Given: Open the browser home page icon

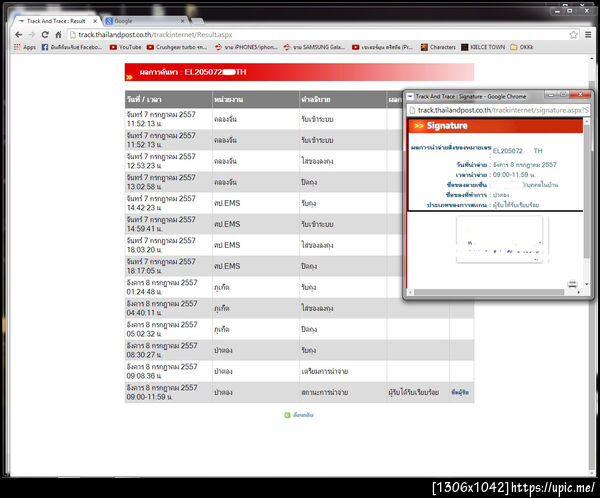Looking at the screenshot, I should pos(59,35).
